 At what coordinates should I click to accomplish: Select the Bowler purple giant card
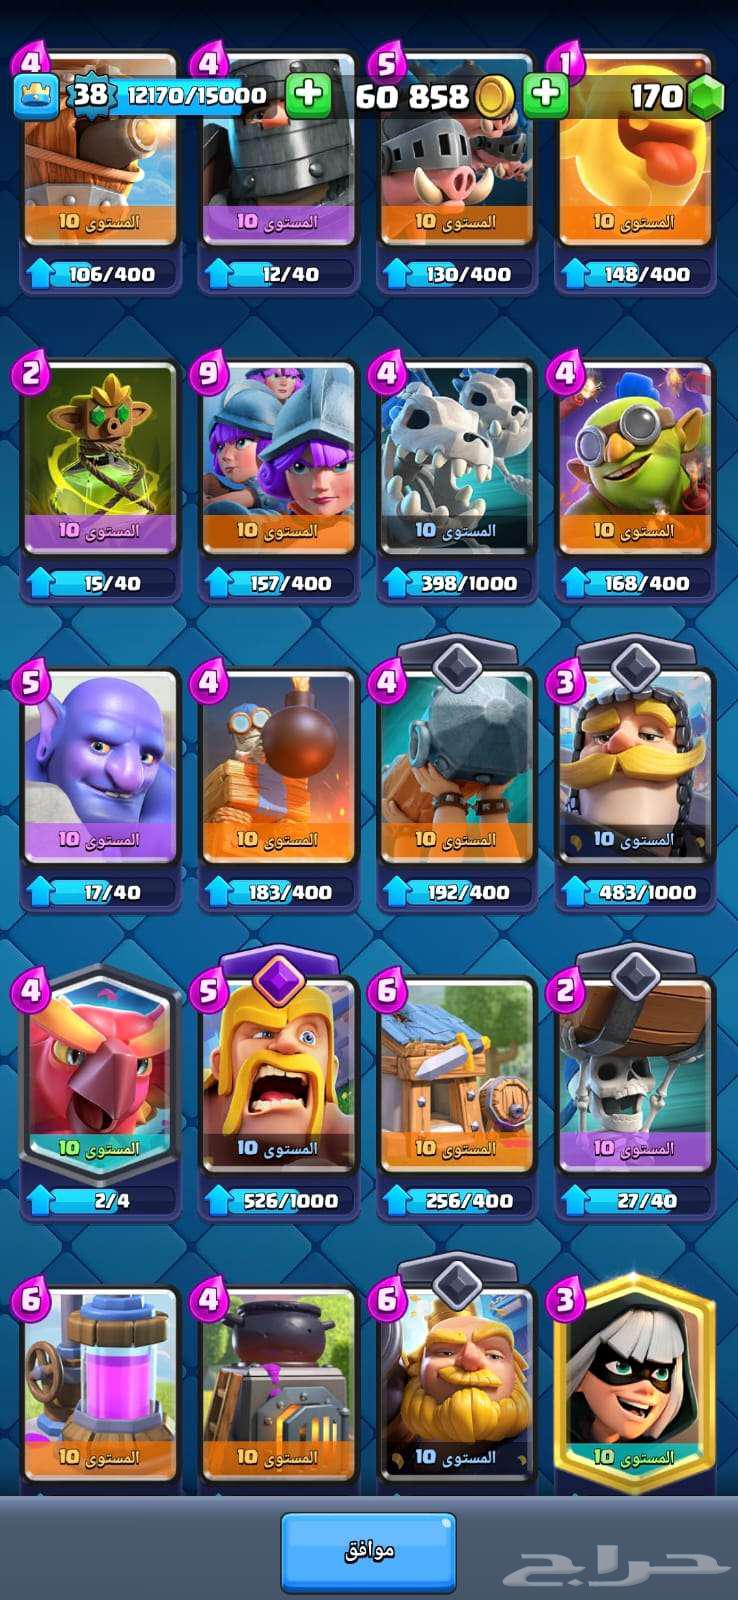click(x=99, y=767)
